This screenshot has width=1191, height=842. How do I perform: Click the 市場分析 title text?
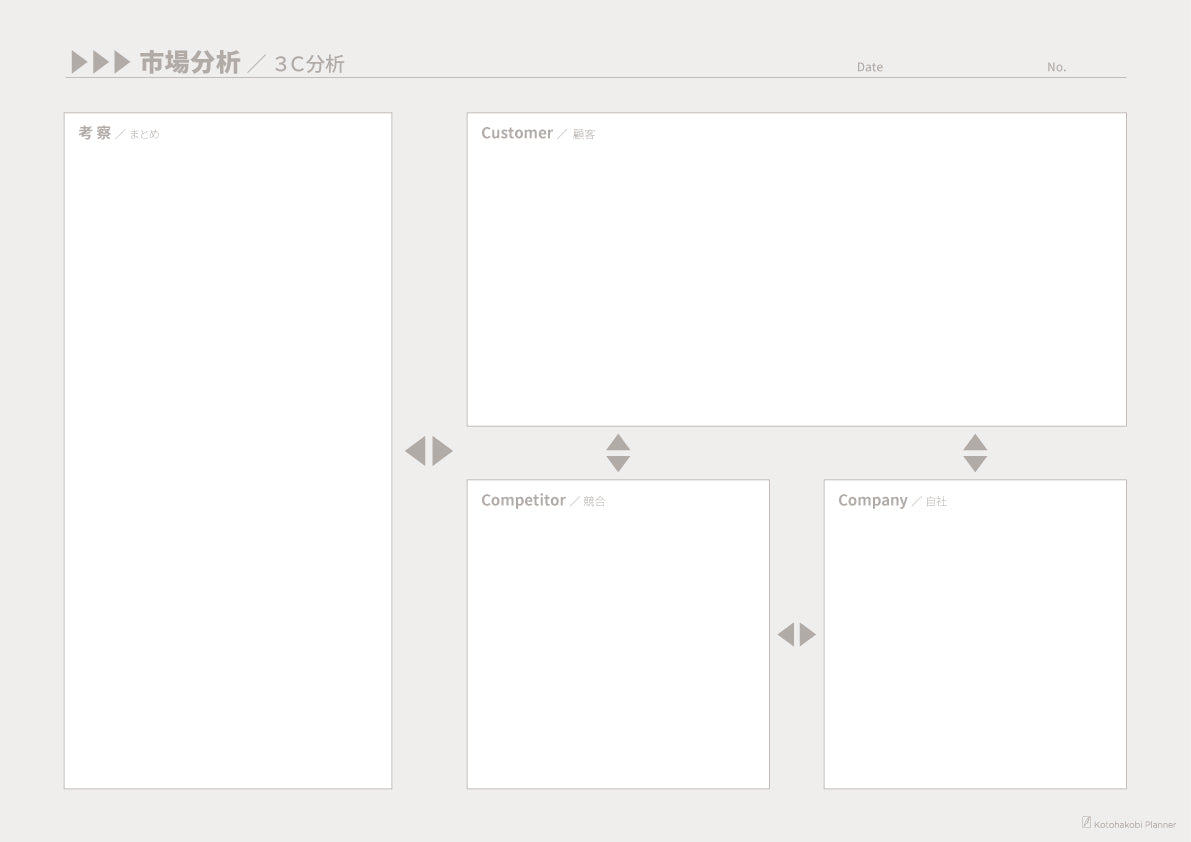pyautogui.click(x=190, y=62)
